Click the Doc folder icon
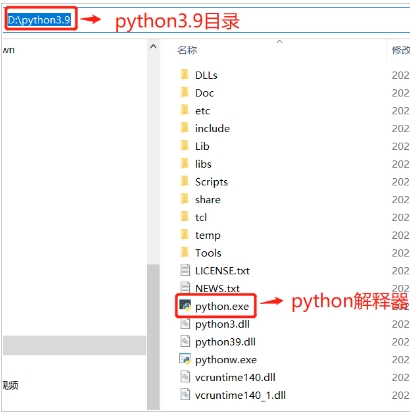Image resolution: width=410 pixels, height=415 pixels. 184,92
